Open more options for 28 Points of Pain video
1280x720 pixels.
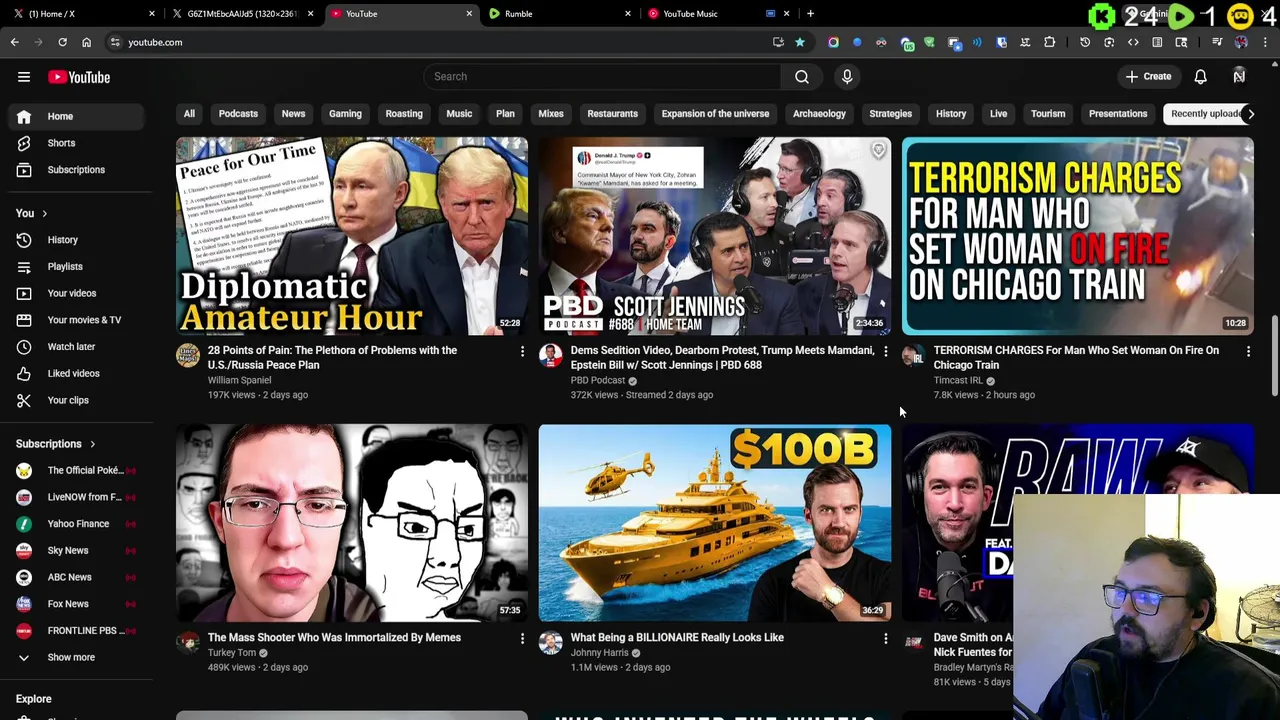(x=522, y=351)
